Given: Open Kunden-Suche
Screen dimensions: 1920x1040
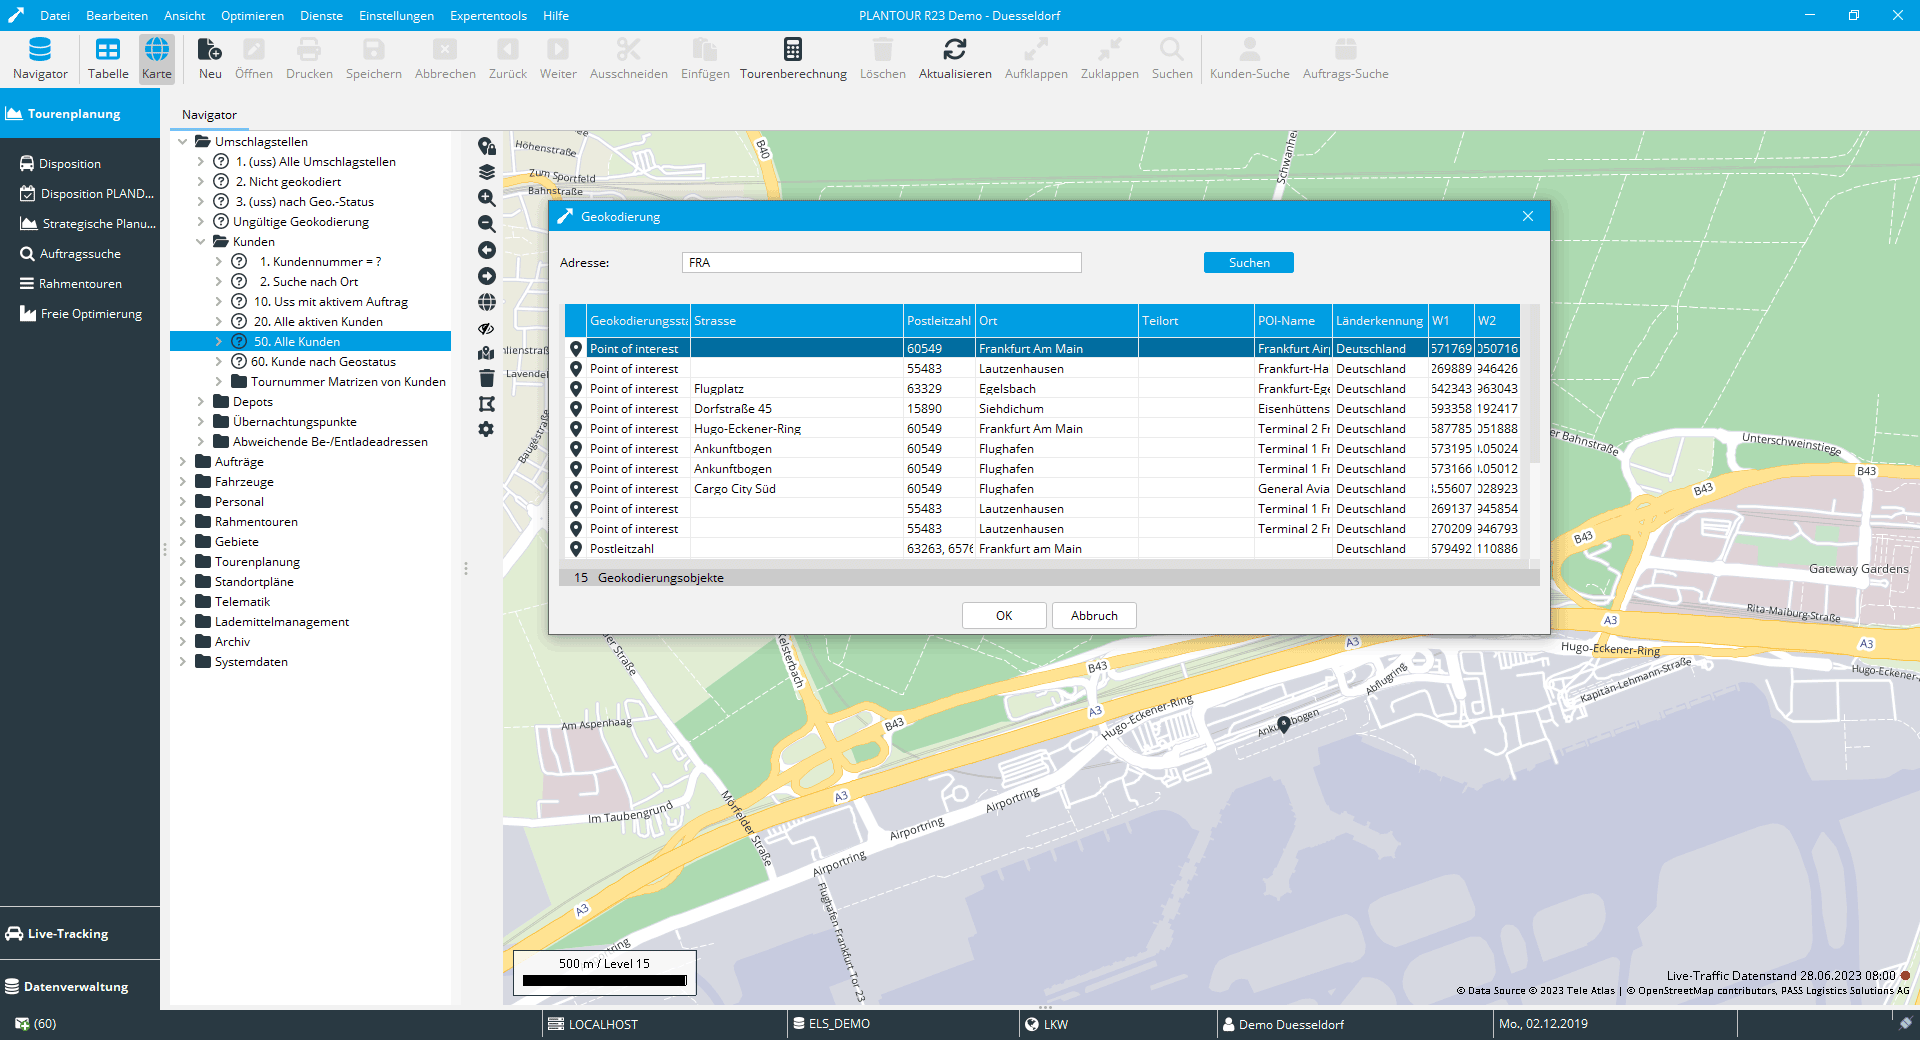Looking at the screenshot, I should pos(1249,58).
